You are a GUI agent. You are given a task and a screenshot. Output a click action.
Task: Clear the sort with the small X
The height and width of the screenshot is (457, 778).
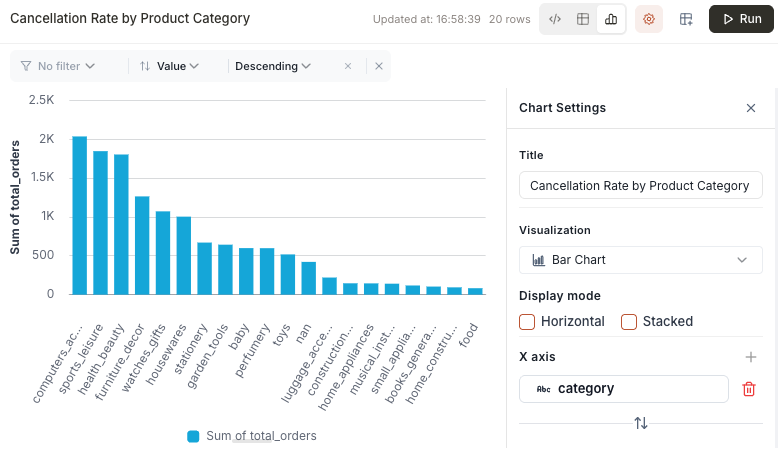click(x=348, y=66)
